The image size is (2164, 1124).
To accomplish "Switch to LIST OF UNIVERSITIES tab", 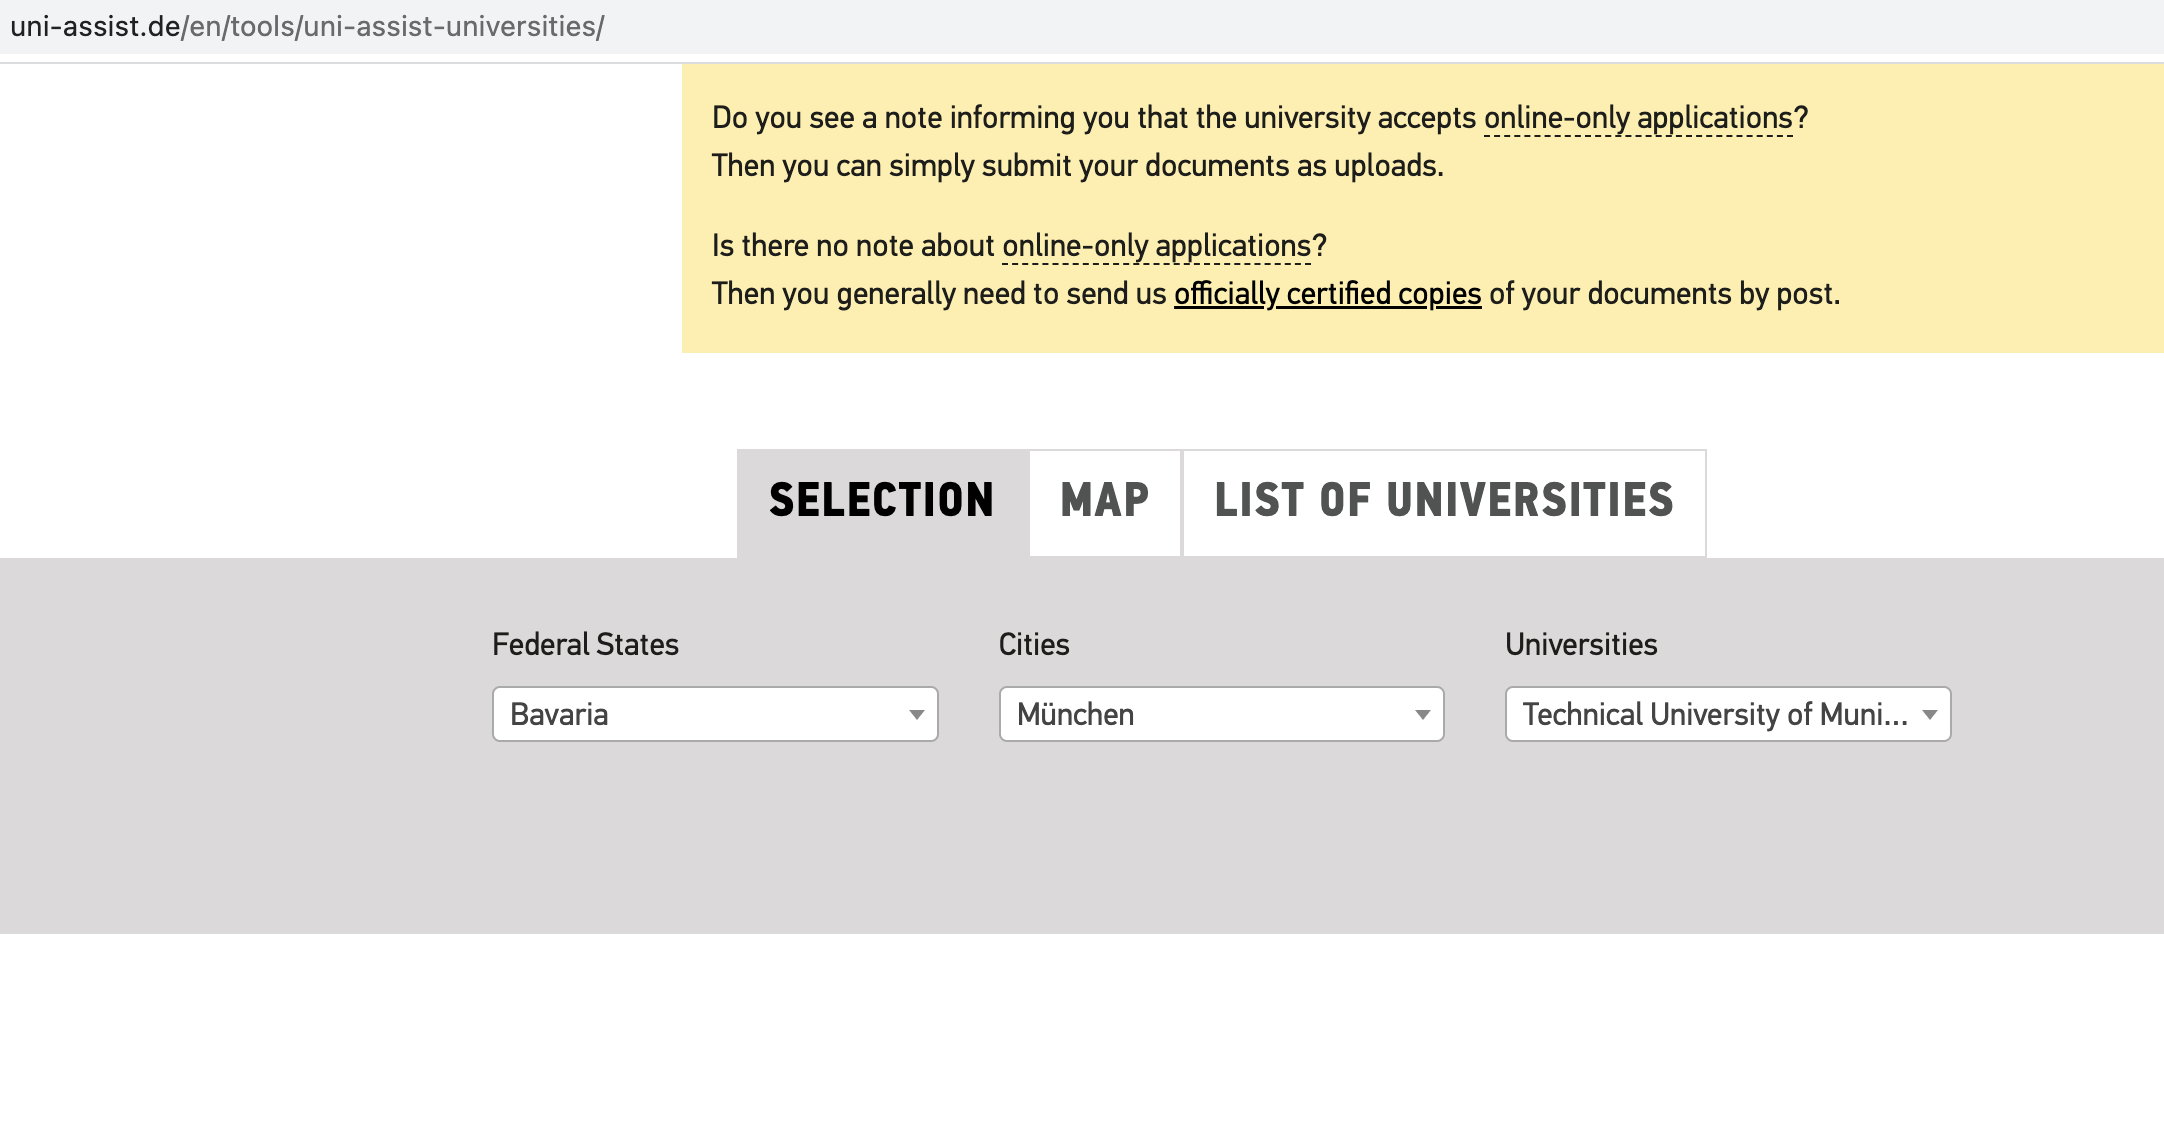I will 1444,501.
